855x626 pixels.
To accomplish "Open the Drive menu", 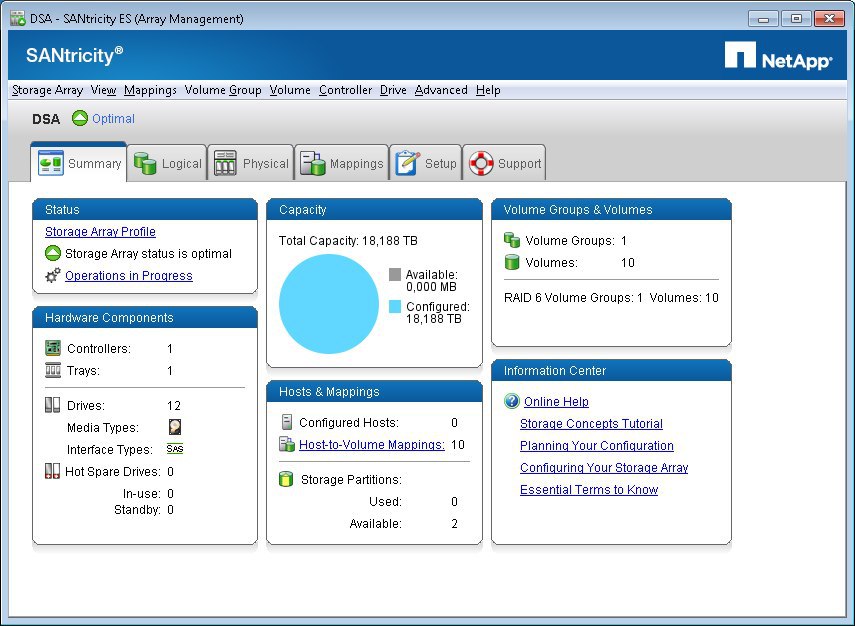I will click(393, 90).
